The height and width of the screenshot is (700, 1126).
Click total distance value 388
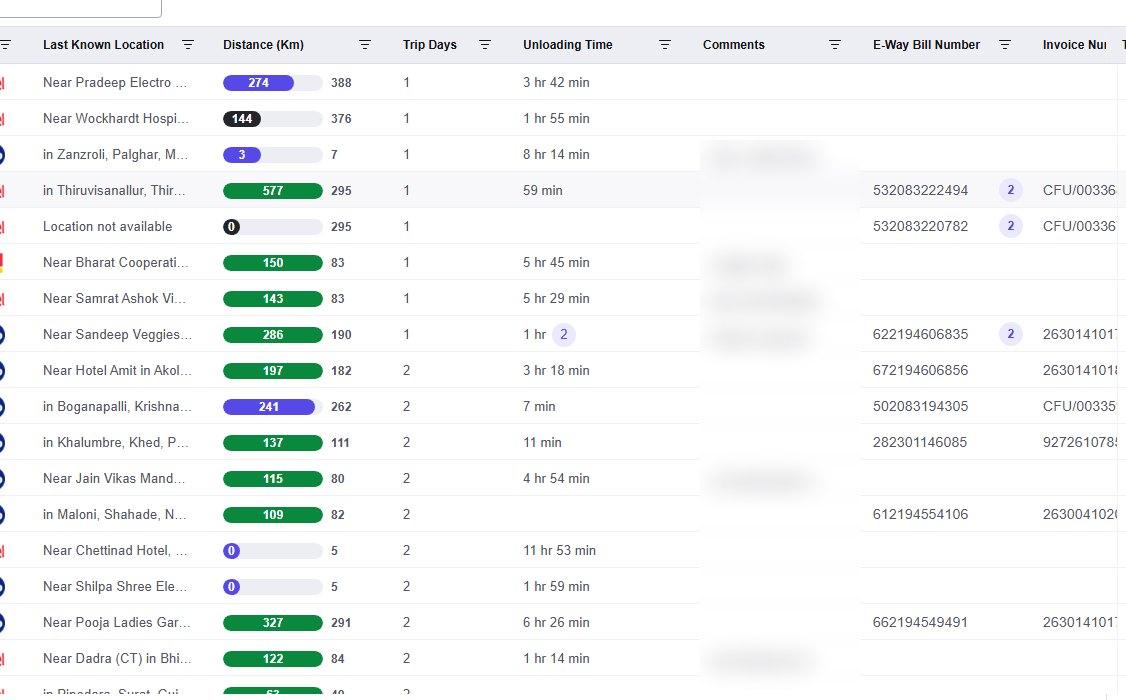pyautogui.click(x=341, y=83)
